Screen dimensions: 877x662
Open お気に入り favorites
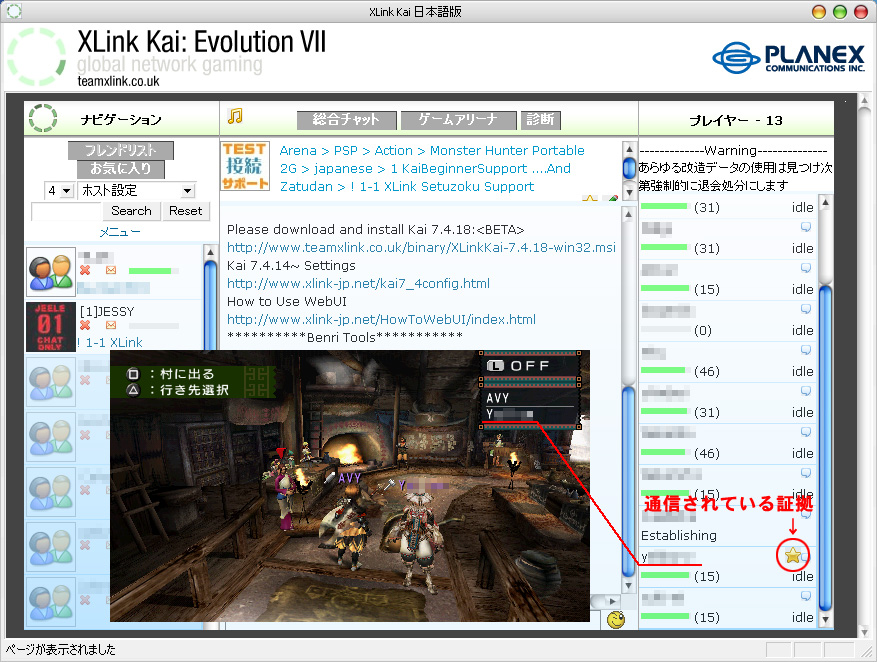pos(121,168)
